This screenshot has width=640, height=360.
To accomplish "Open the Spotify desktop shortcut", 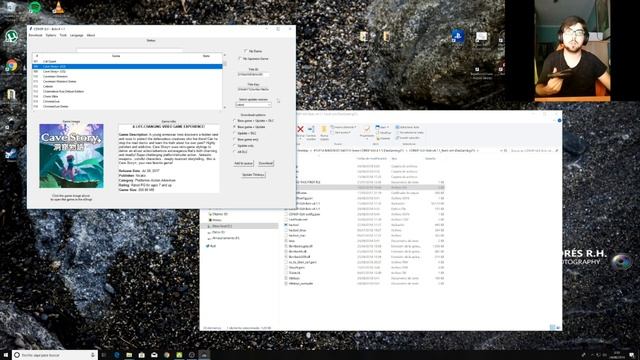I will coord(35,7).
